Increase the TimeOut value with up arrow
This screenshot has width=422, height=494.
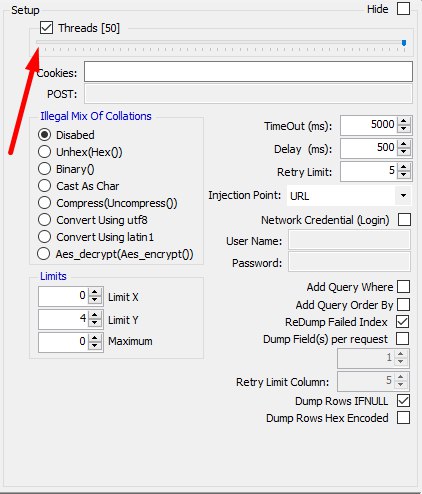point(404,121)
